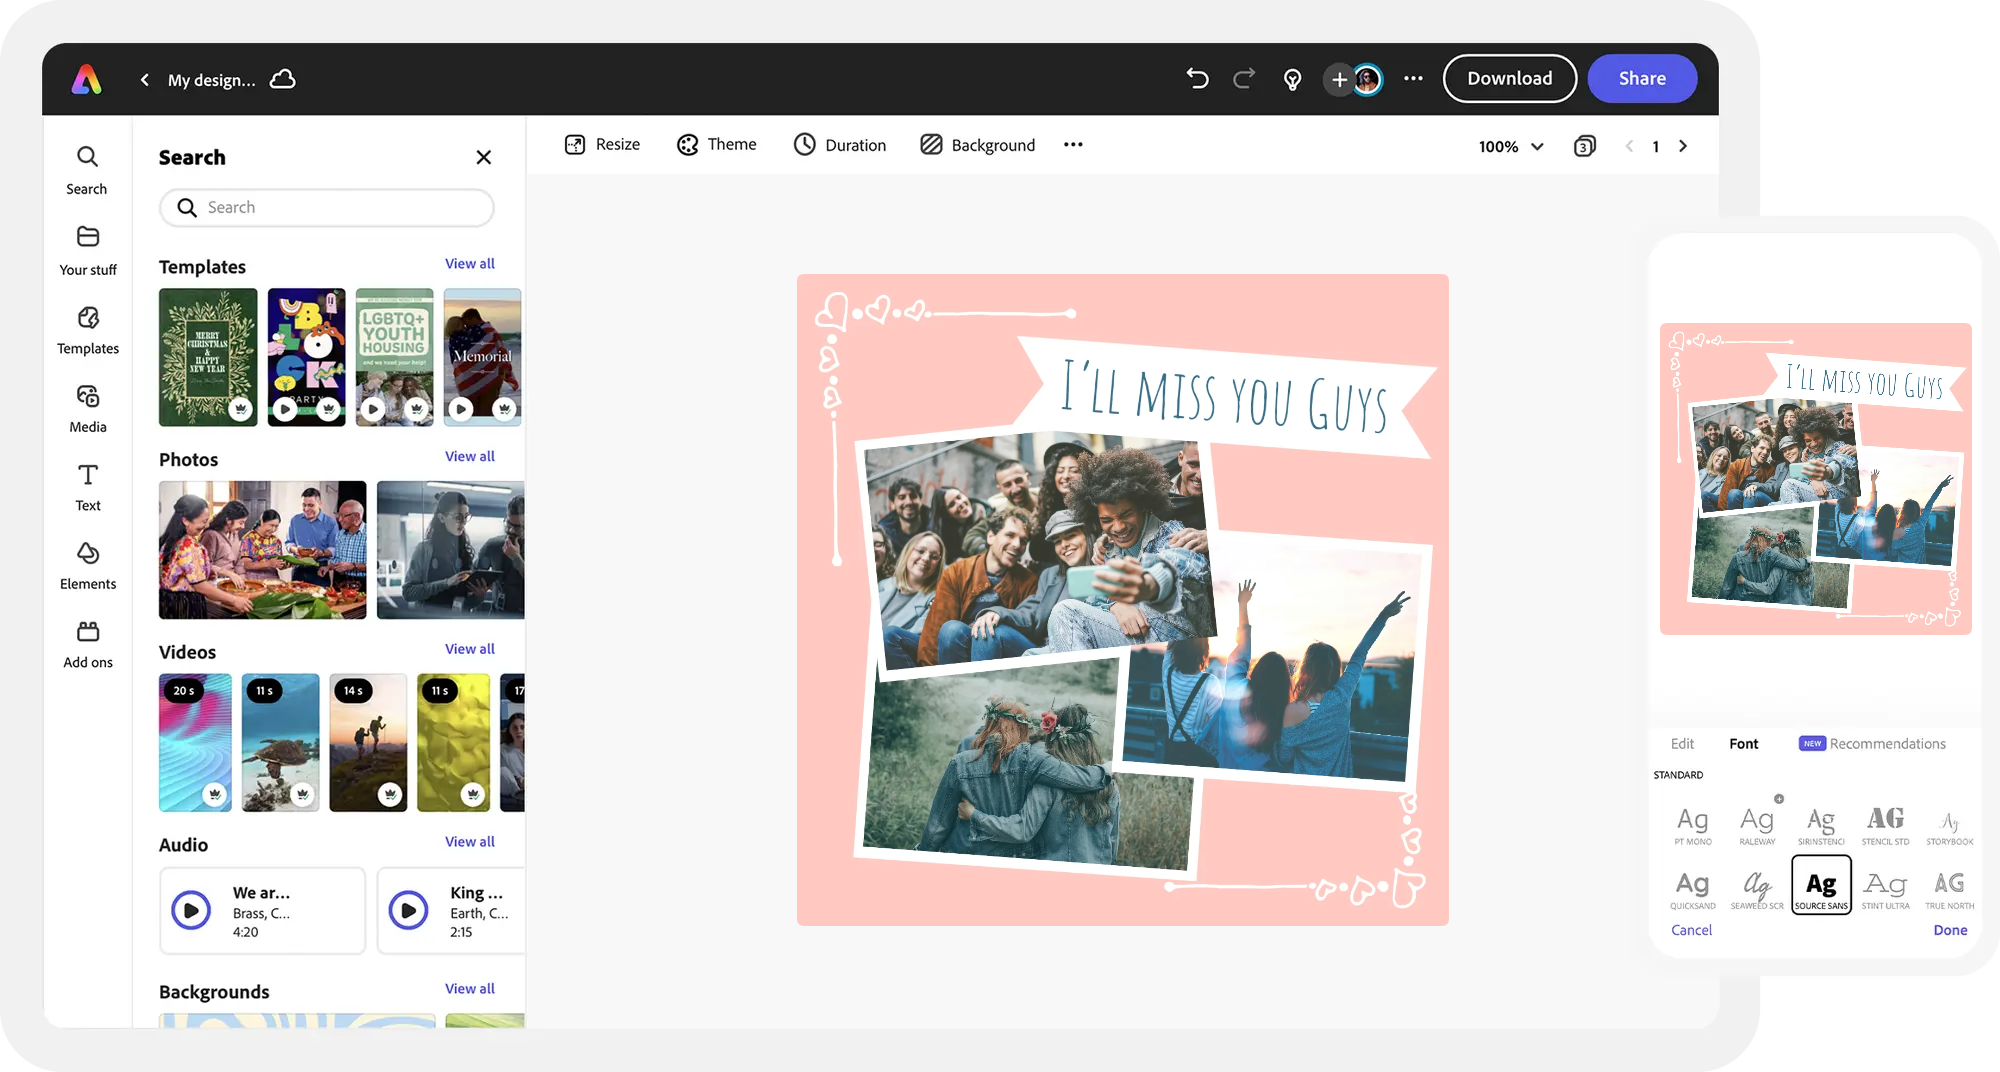
Task: Select the LGBTQ+ Youth Housing template
Action: [x=395, y=357]
